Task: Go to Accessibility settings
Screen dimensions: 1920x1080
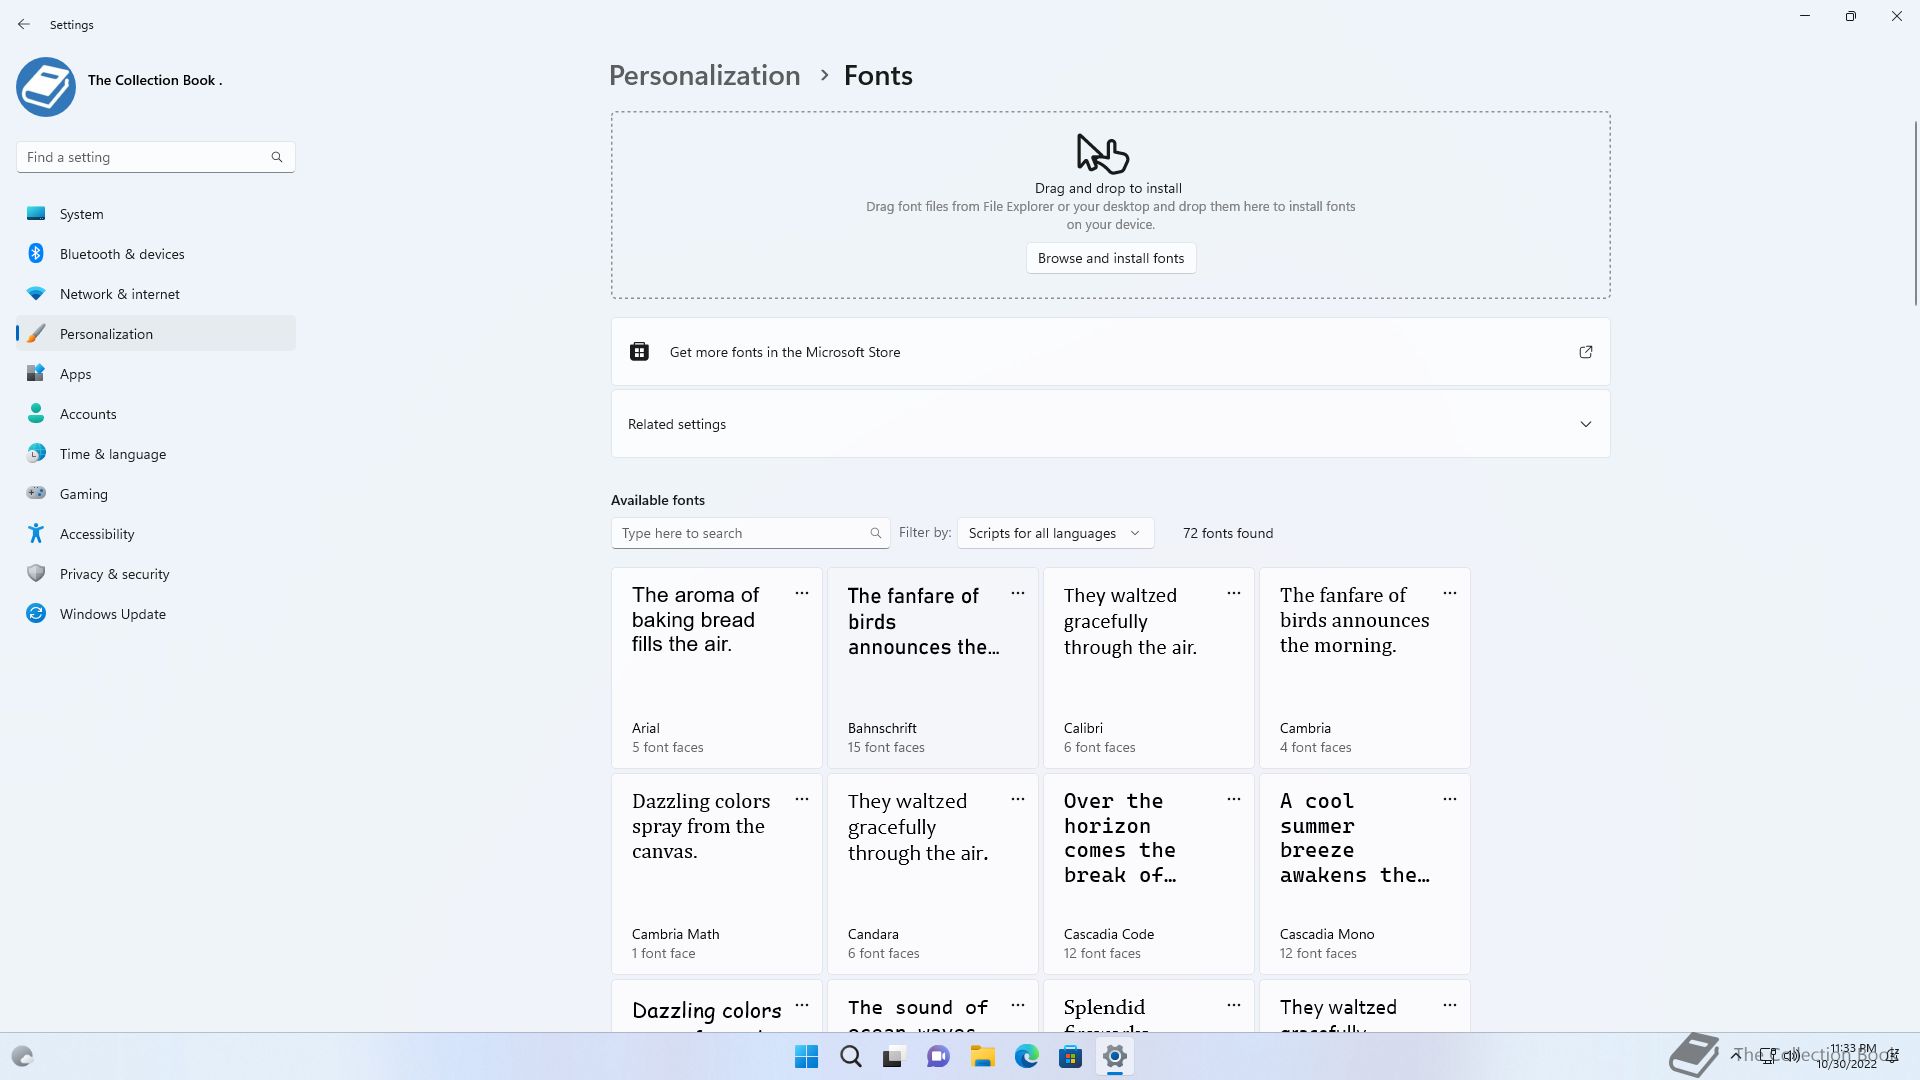Action: (156, 534)
